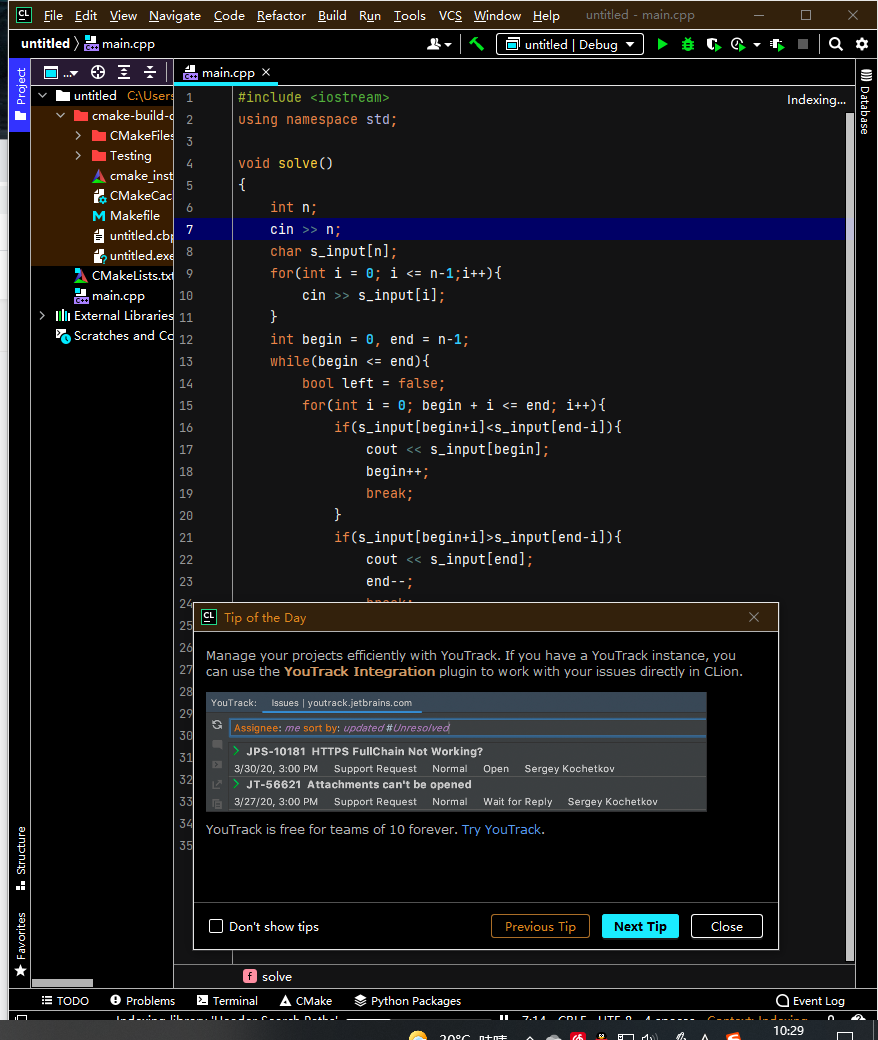
Task: Enable the Don't show tips checkbox
Action: point(216,927)
